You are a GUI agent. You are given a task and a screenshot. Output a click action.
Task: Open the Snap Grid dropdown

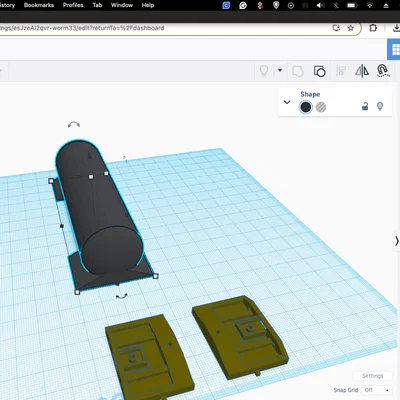pos(377,390)
